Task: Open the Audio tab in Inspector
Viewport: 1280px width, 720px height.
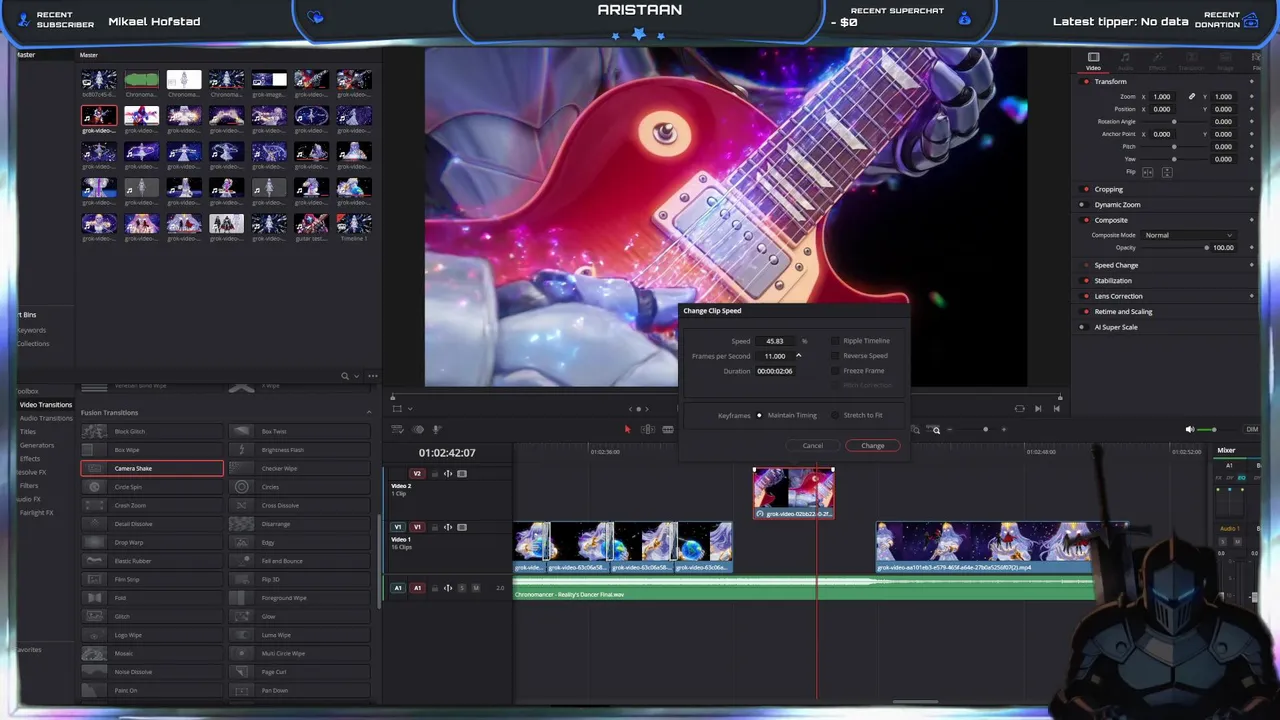Action: (x=1125, y=60)
